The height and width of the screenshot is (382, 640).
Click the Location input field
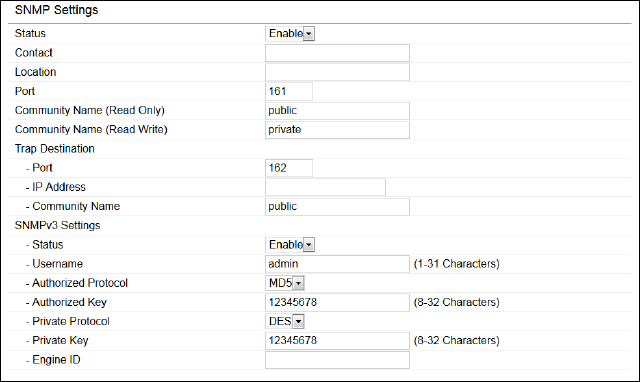(337, 72)
